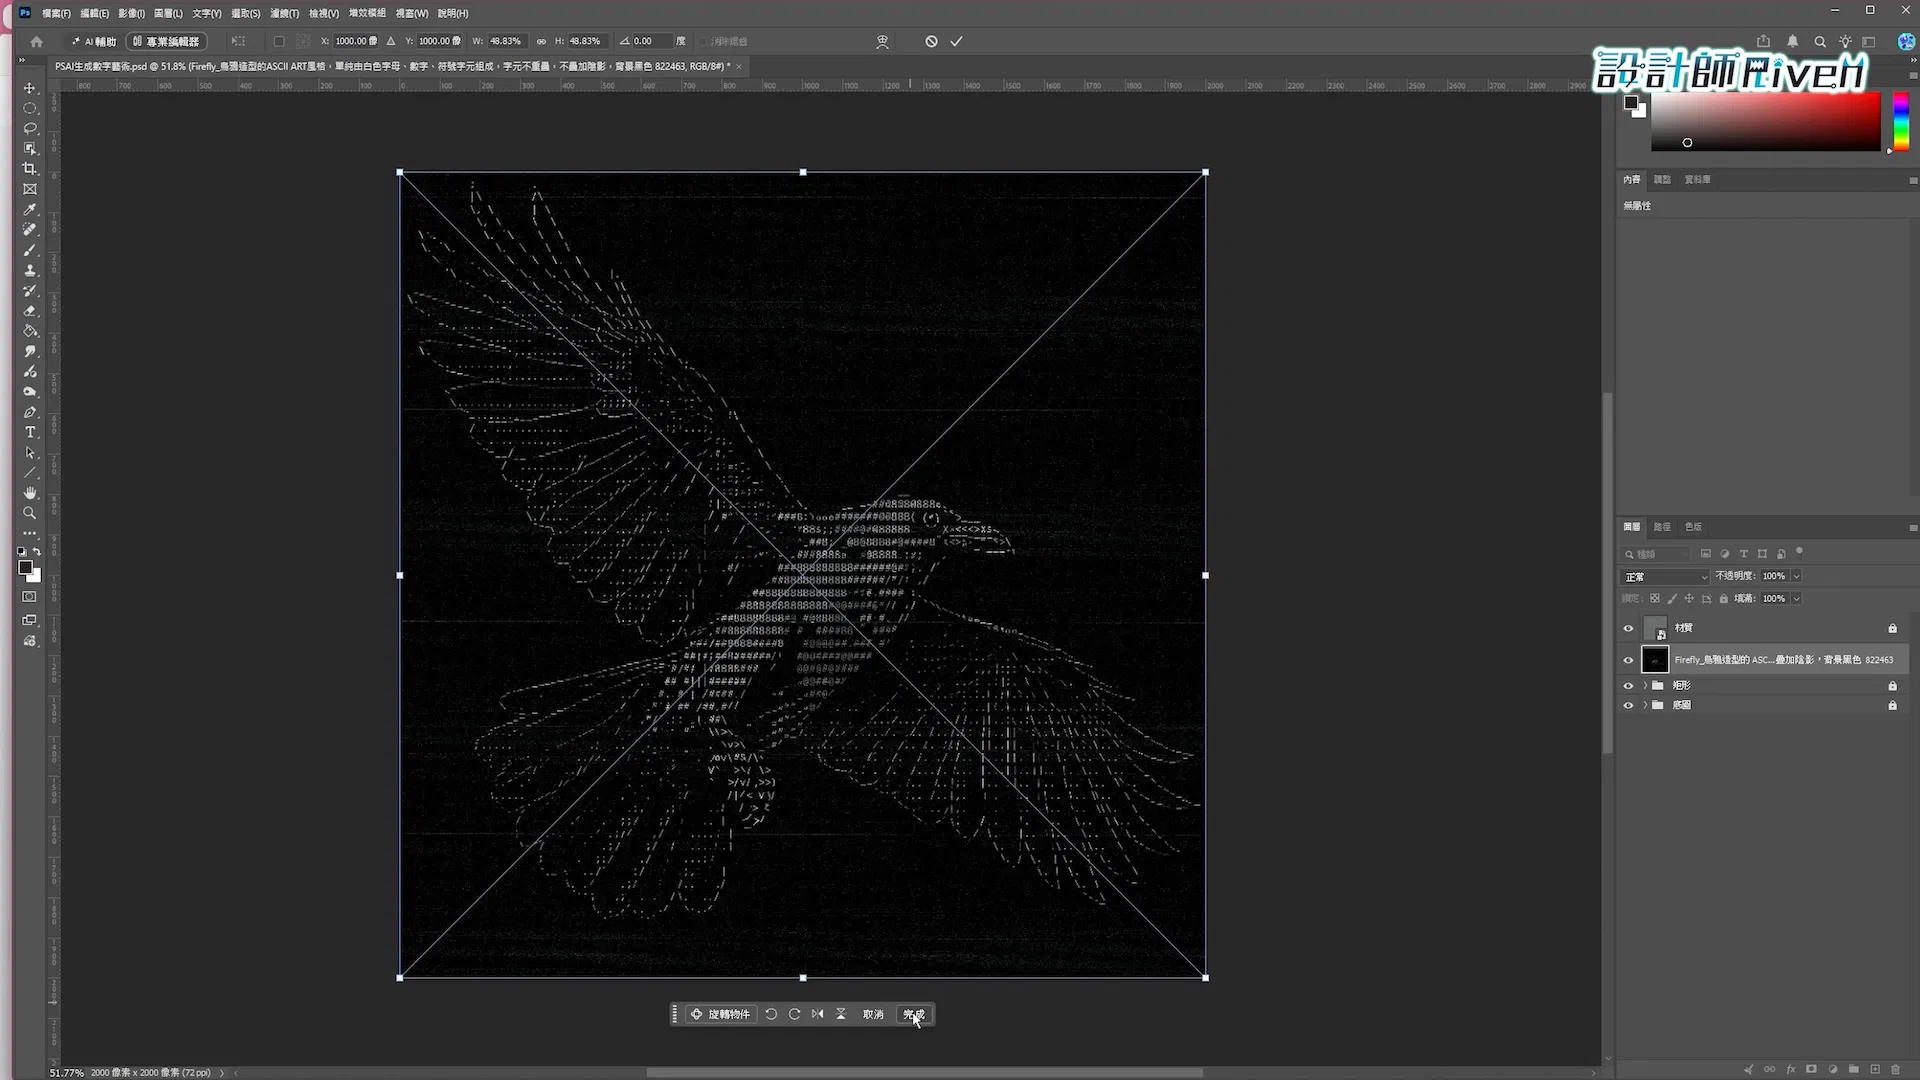Select the Zoom tool
Image resolution: width=1920 pixels, height=1080 pixels.
click(29, 513)
